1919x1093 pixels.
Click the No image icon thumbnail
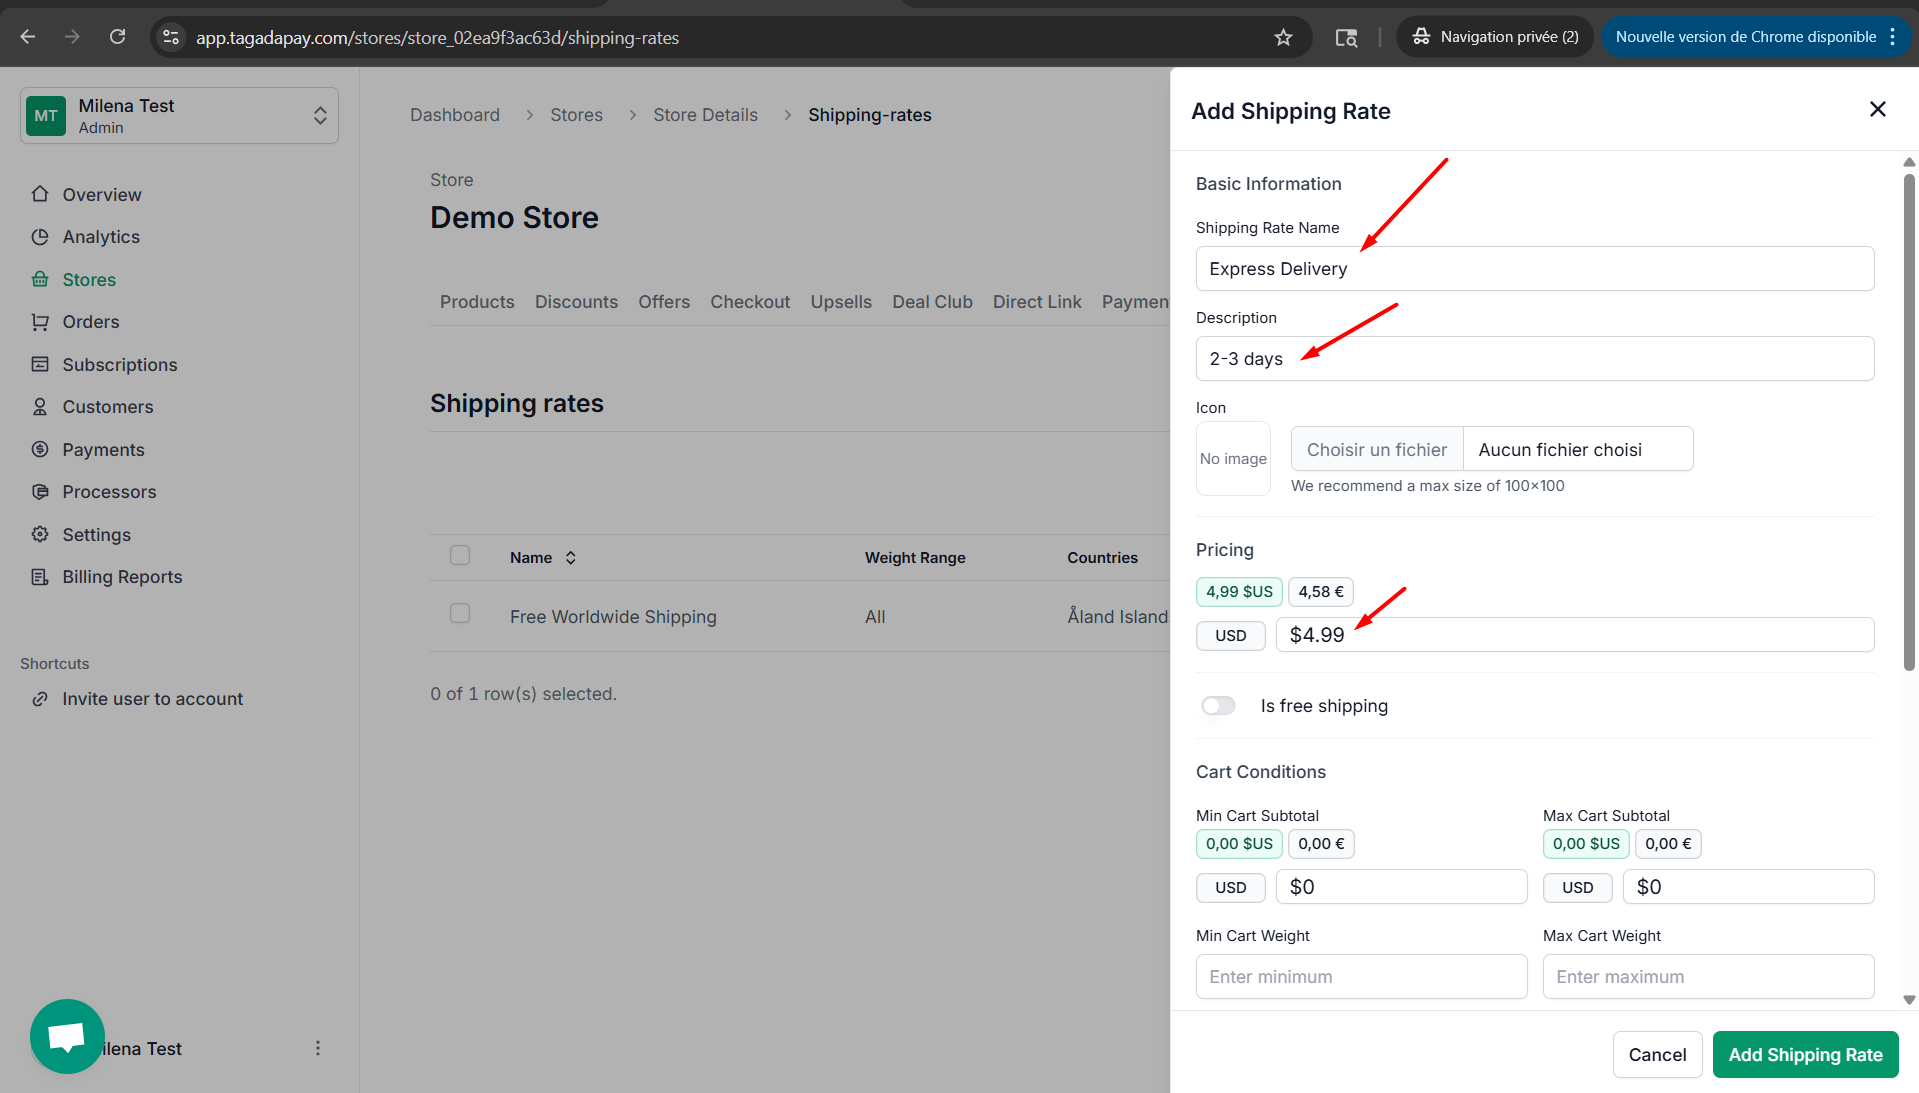pos(1233,458)
